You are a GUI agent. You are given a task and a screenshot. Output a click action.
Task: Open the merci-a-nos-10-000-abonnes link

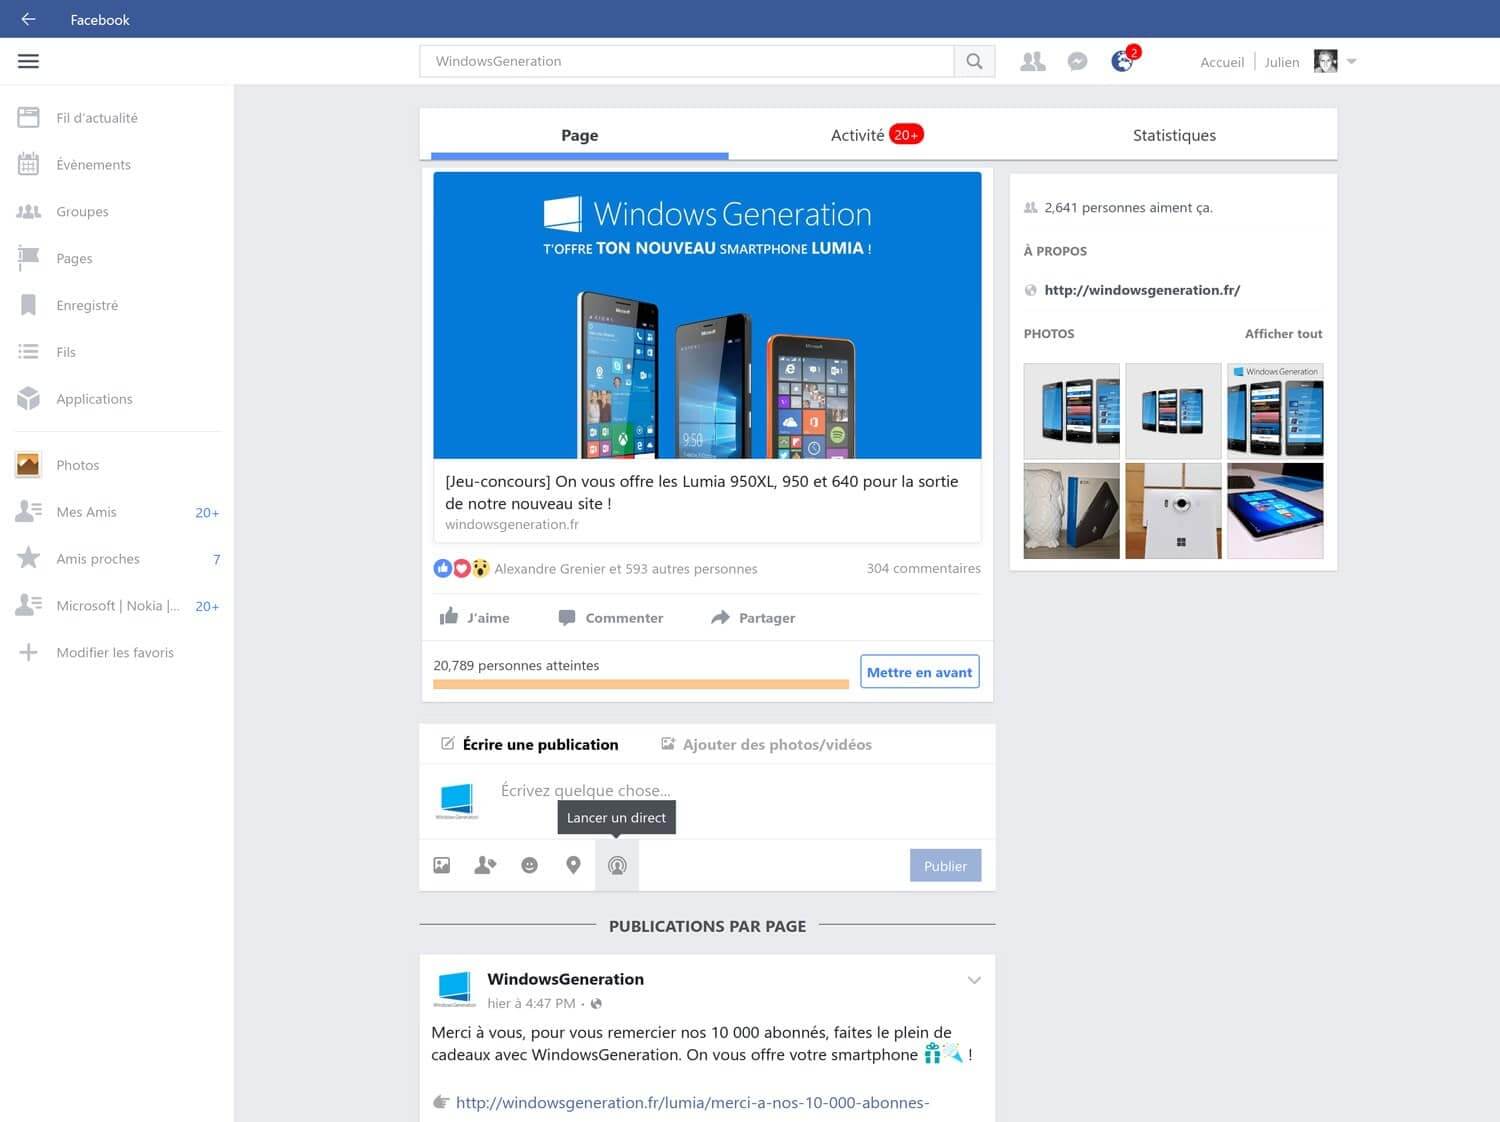click(692, 1102)
